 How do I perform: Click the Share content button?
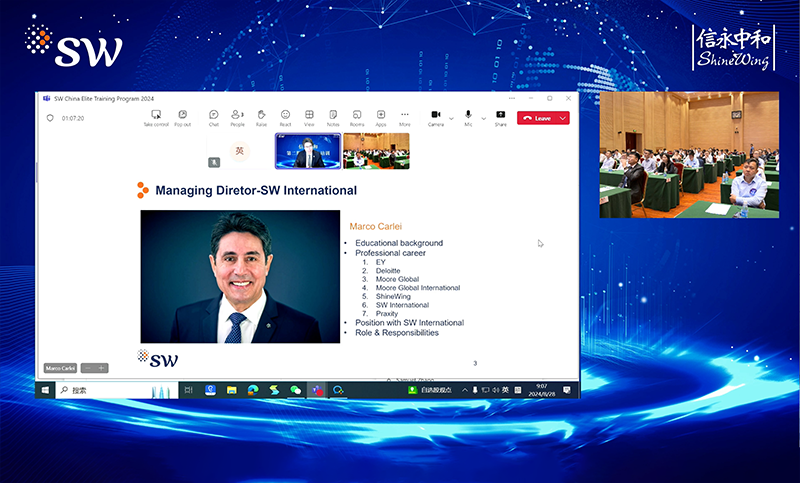(x=501, y=118)
